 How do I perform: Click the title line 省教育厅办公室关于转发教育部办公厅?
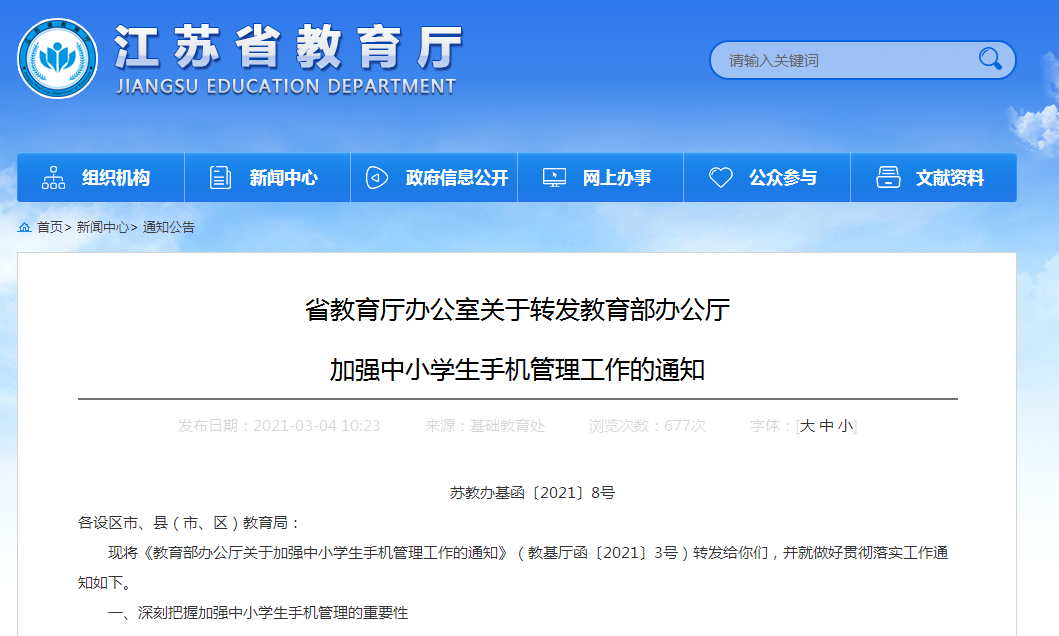point(517,310)
